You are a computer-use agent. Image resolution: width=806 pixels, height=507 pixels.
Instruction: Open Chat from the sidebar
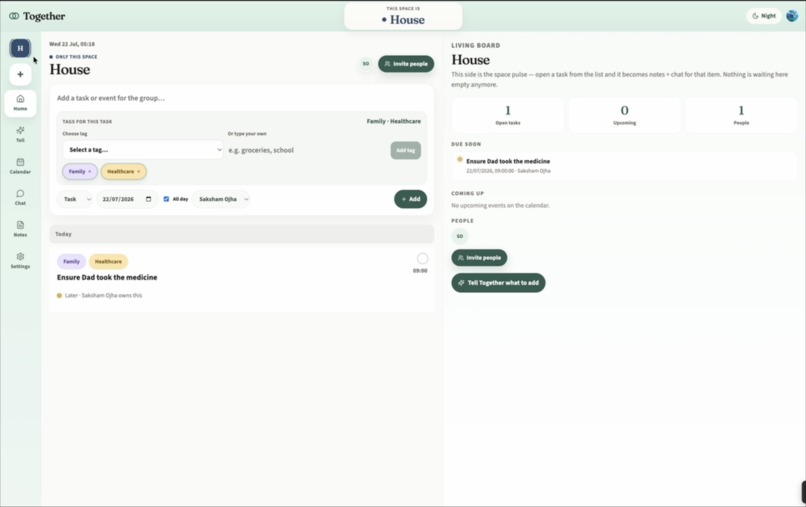[x=20, y=197]
